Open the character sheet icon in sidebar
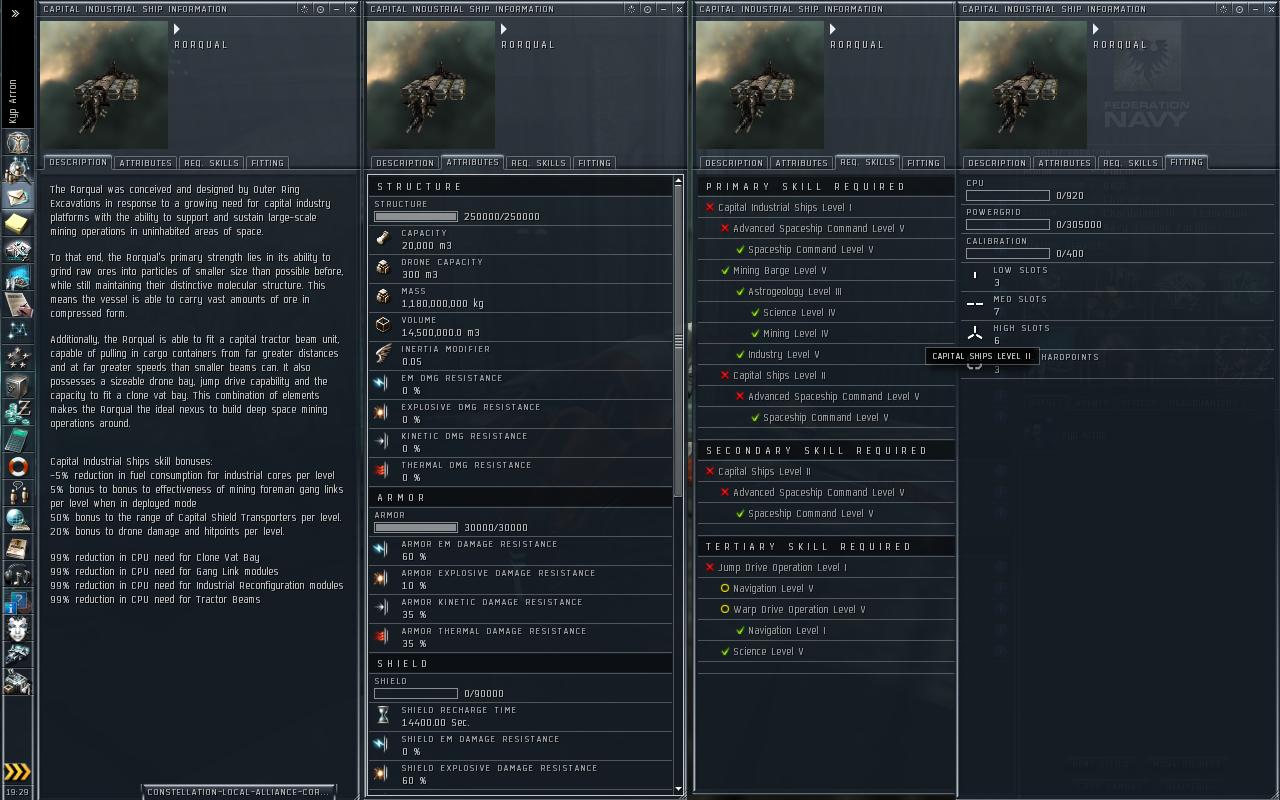The height and width of the screenshot is (800, 1280). (18, 141)
